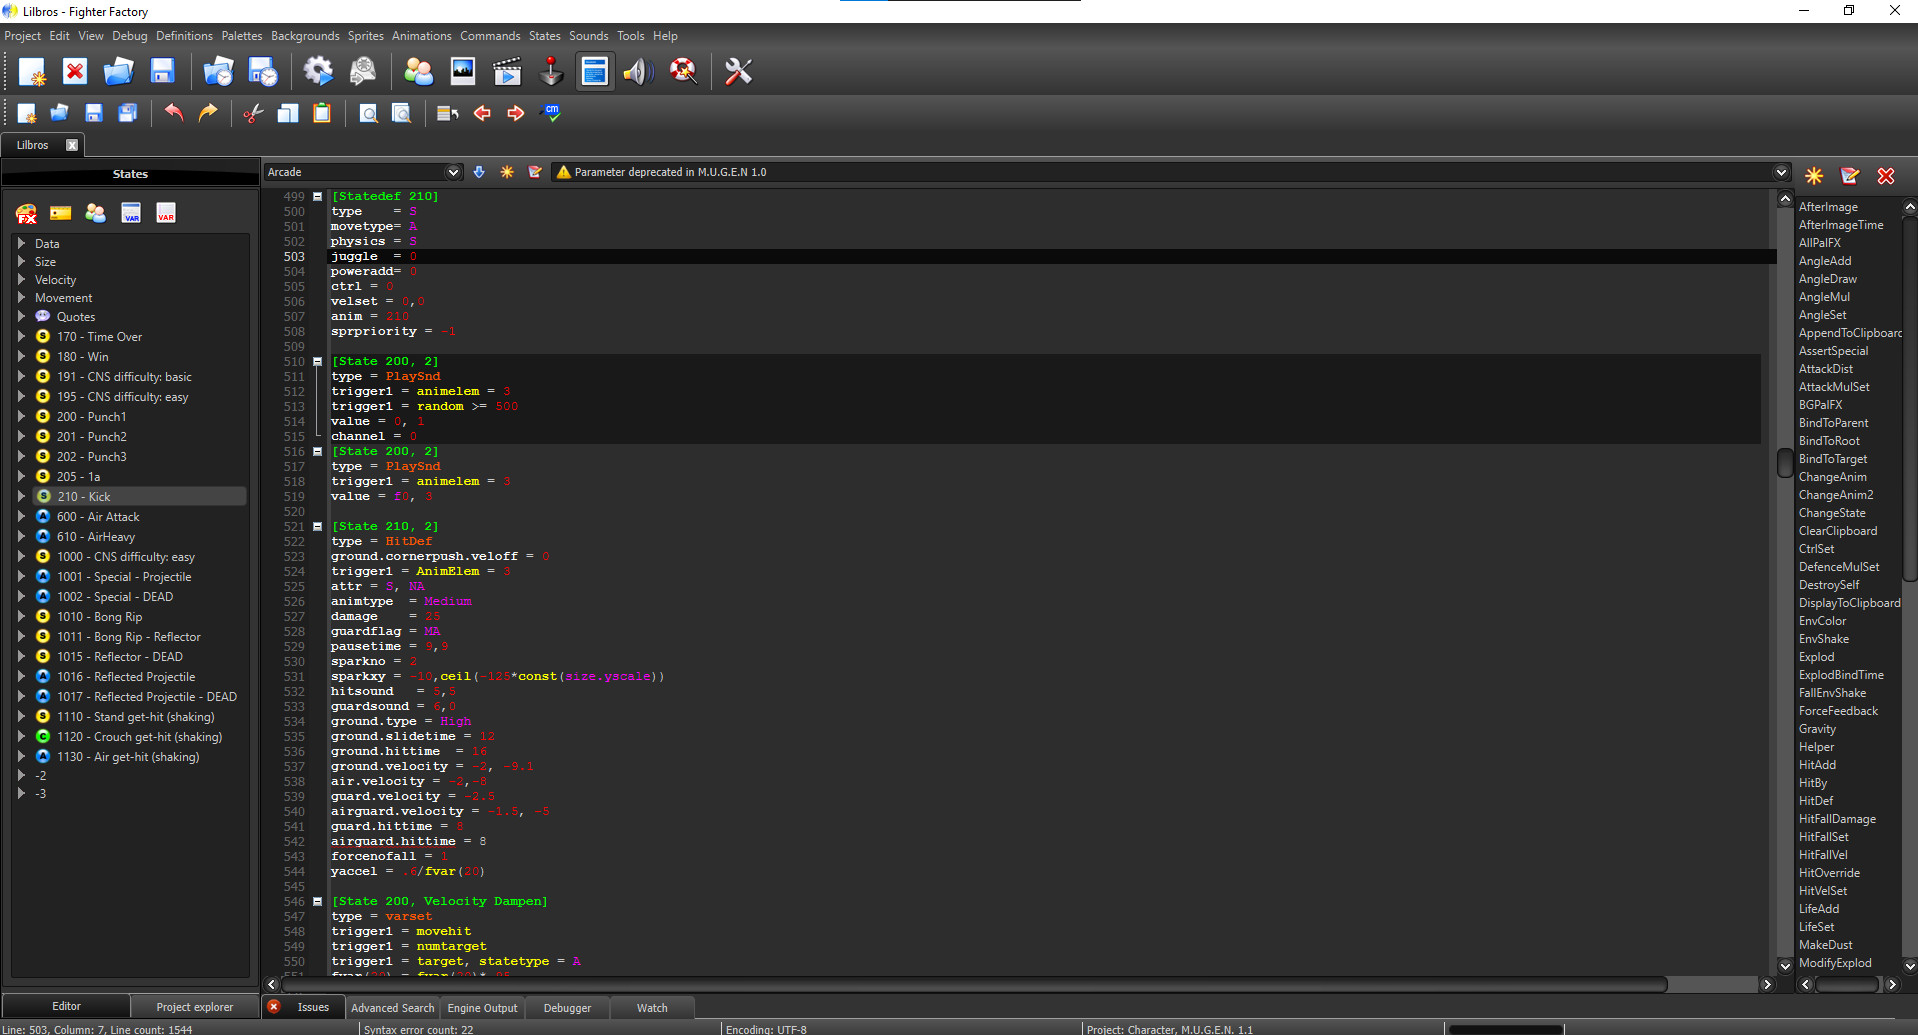
Task: Open the sound manager speaker icon
Action: pos(637,71)
